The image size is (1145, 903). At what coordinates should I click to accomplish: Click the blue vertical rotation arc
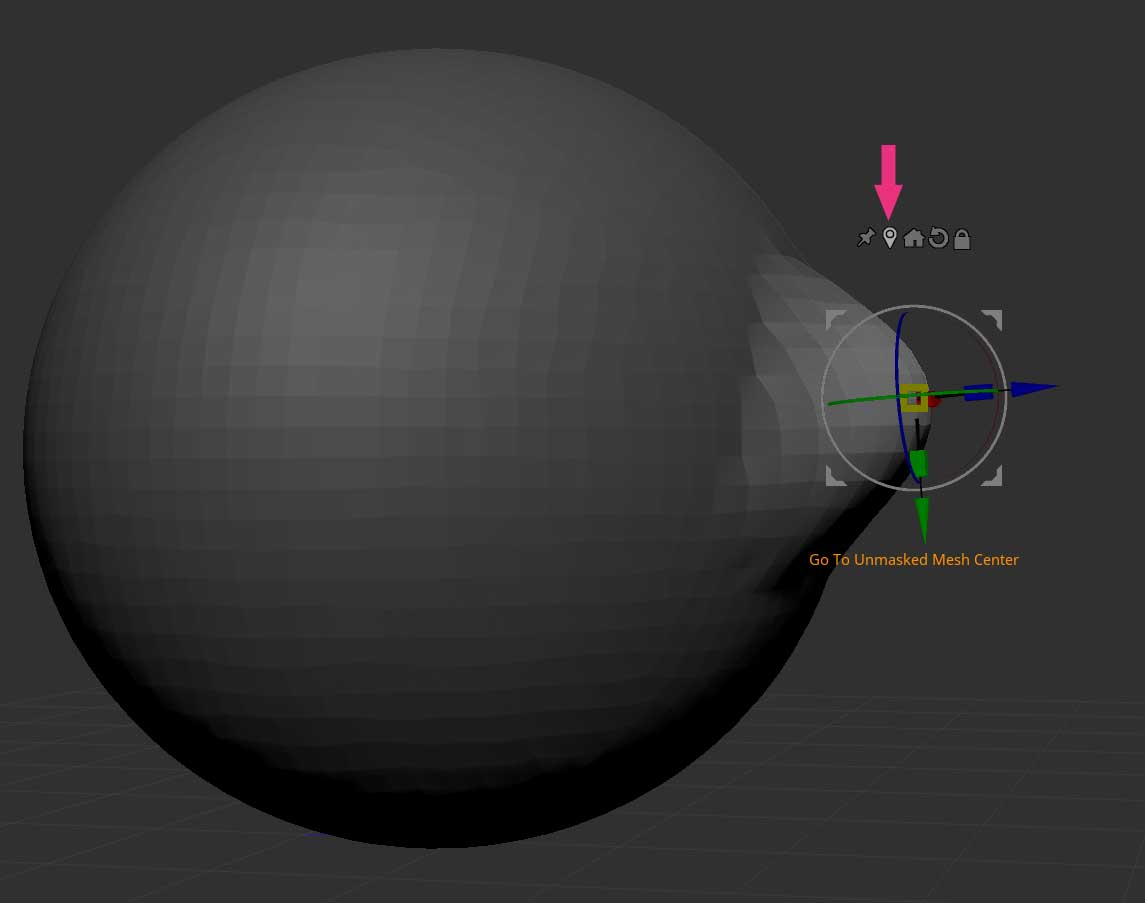coord(899,358)
